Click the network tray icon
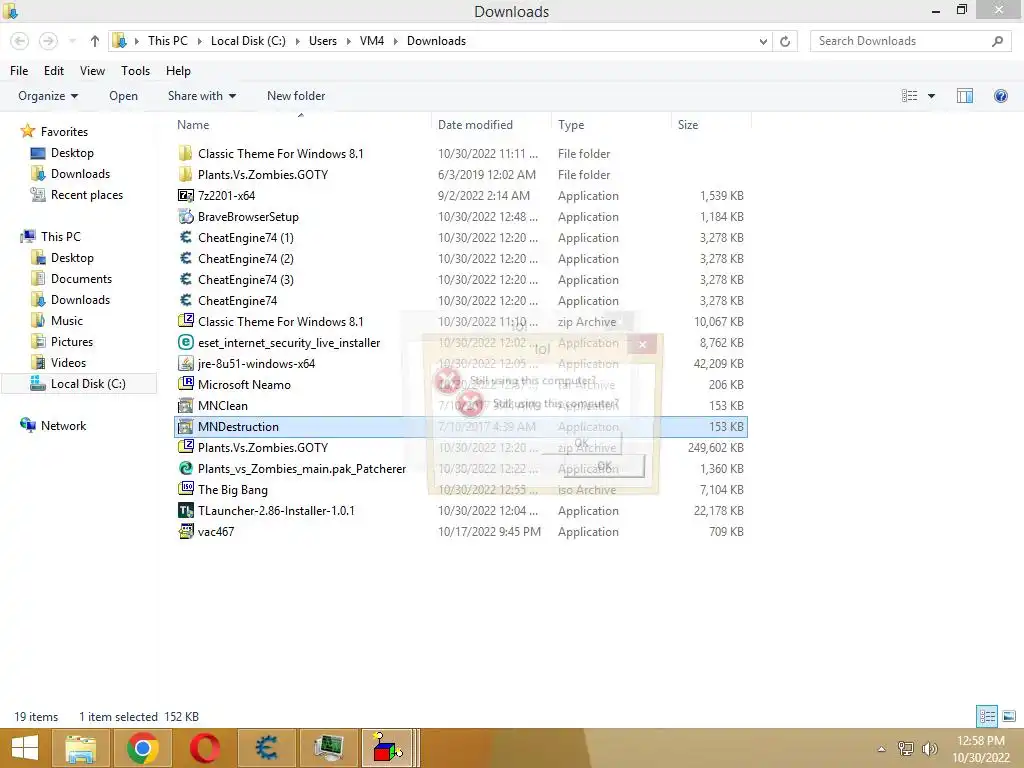The image size is (1024, 768). 906,749
